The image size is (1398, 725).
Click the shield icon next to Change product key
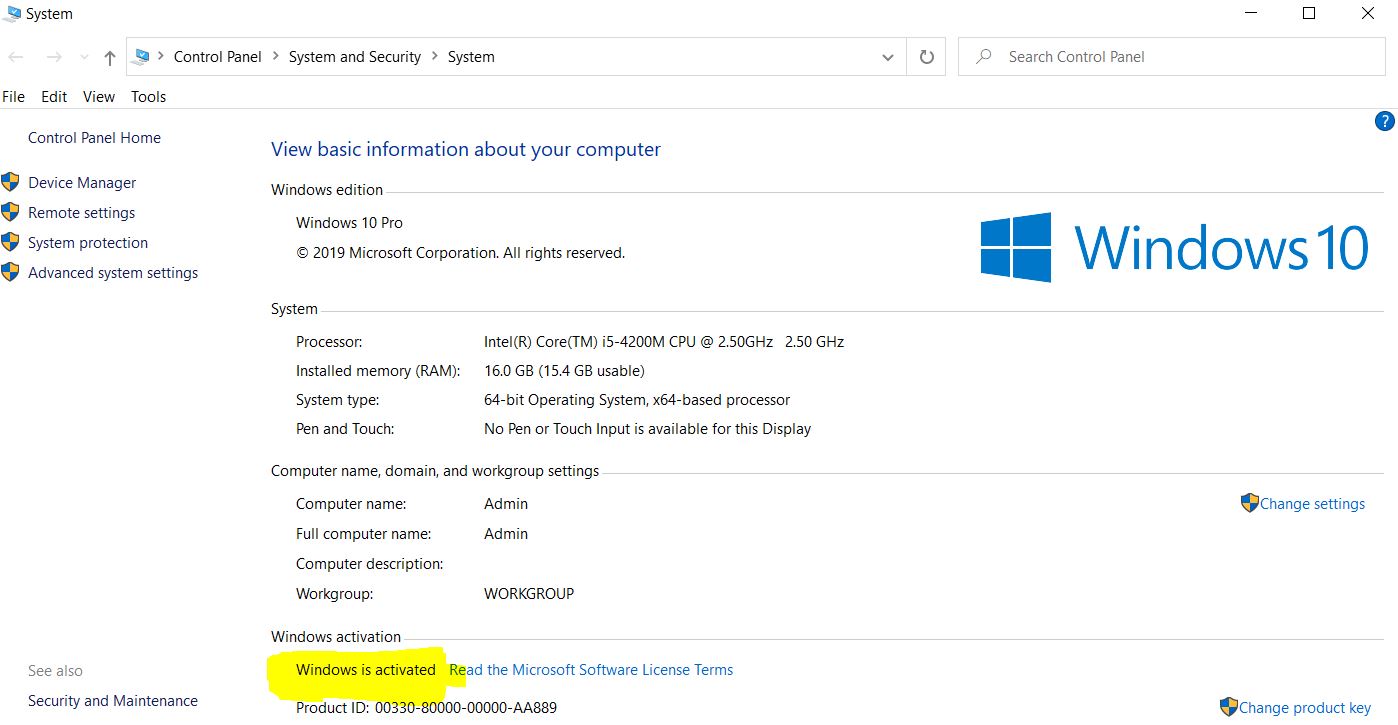pyautogui.click(x=1229, y=707)
